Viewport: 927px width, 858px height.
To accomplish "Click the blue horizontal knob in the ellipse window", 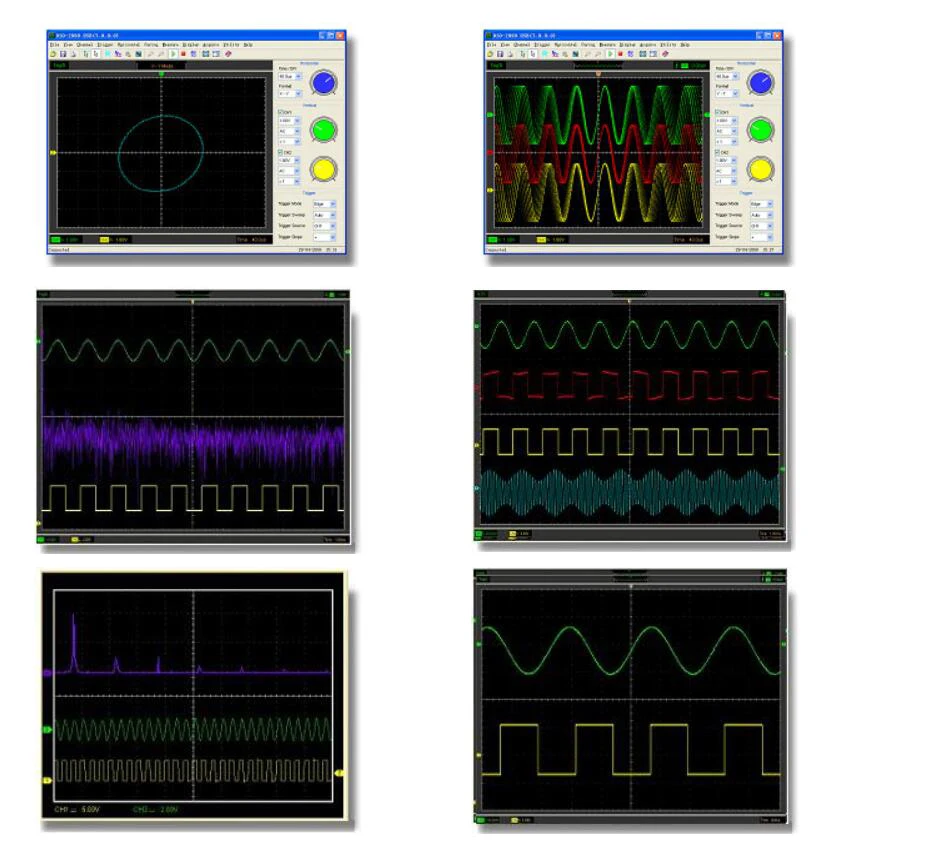I will tap(324, 83).
